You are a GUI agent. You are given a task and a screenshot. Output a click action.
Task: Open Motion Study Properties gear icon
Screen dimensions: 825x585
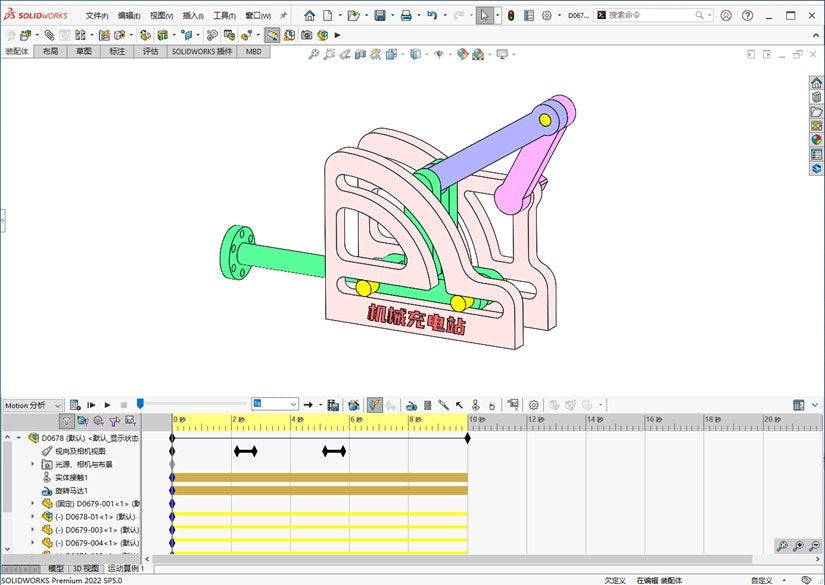[x=534, y=405]
